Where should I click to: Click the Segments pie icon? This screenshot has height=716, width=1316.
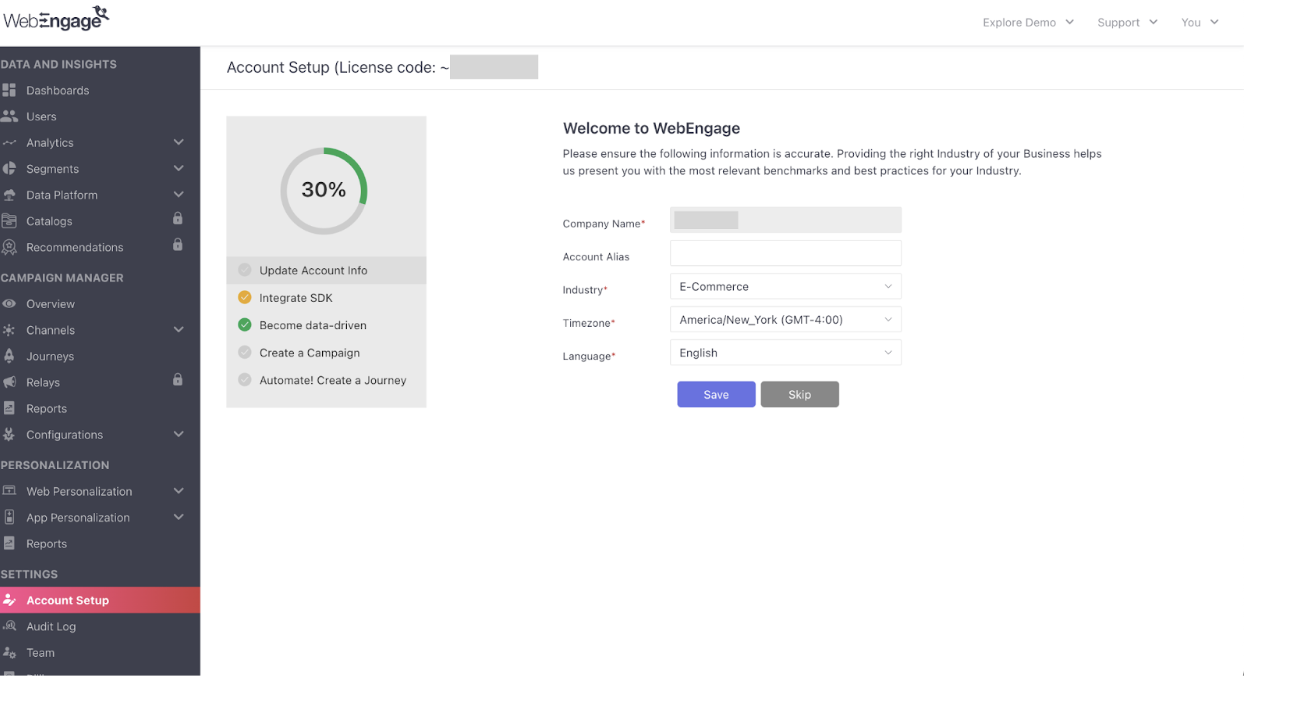pyautogui.click(x=9, y=169)
